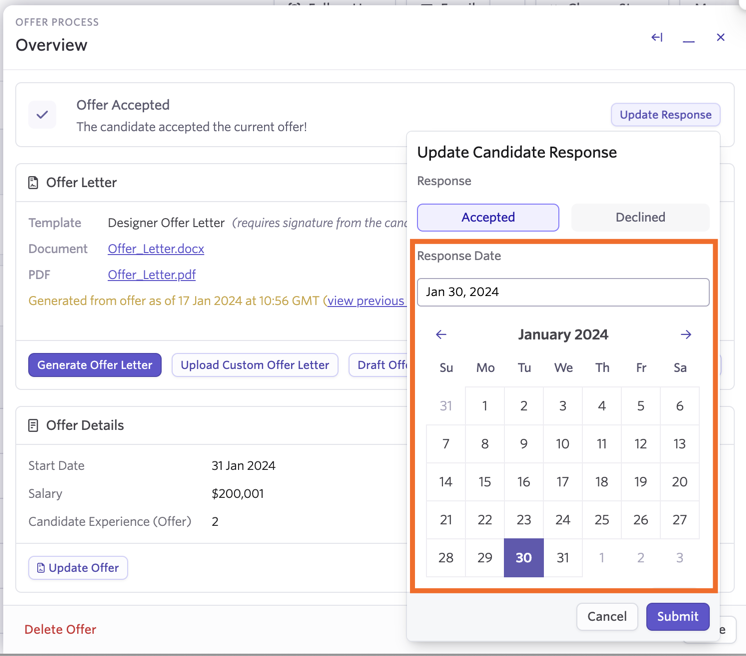
Task: Choose January 10 in the calendar
Action: pos(563,444)
